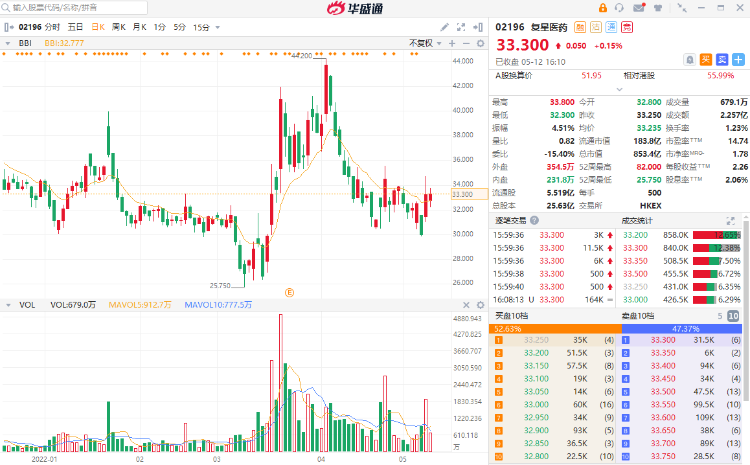Select the 5分 five-minute tab
Image resolution: width=750 pixels, height=465 pixels.
180,27
